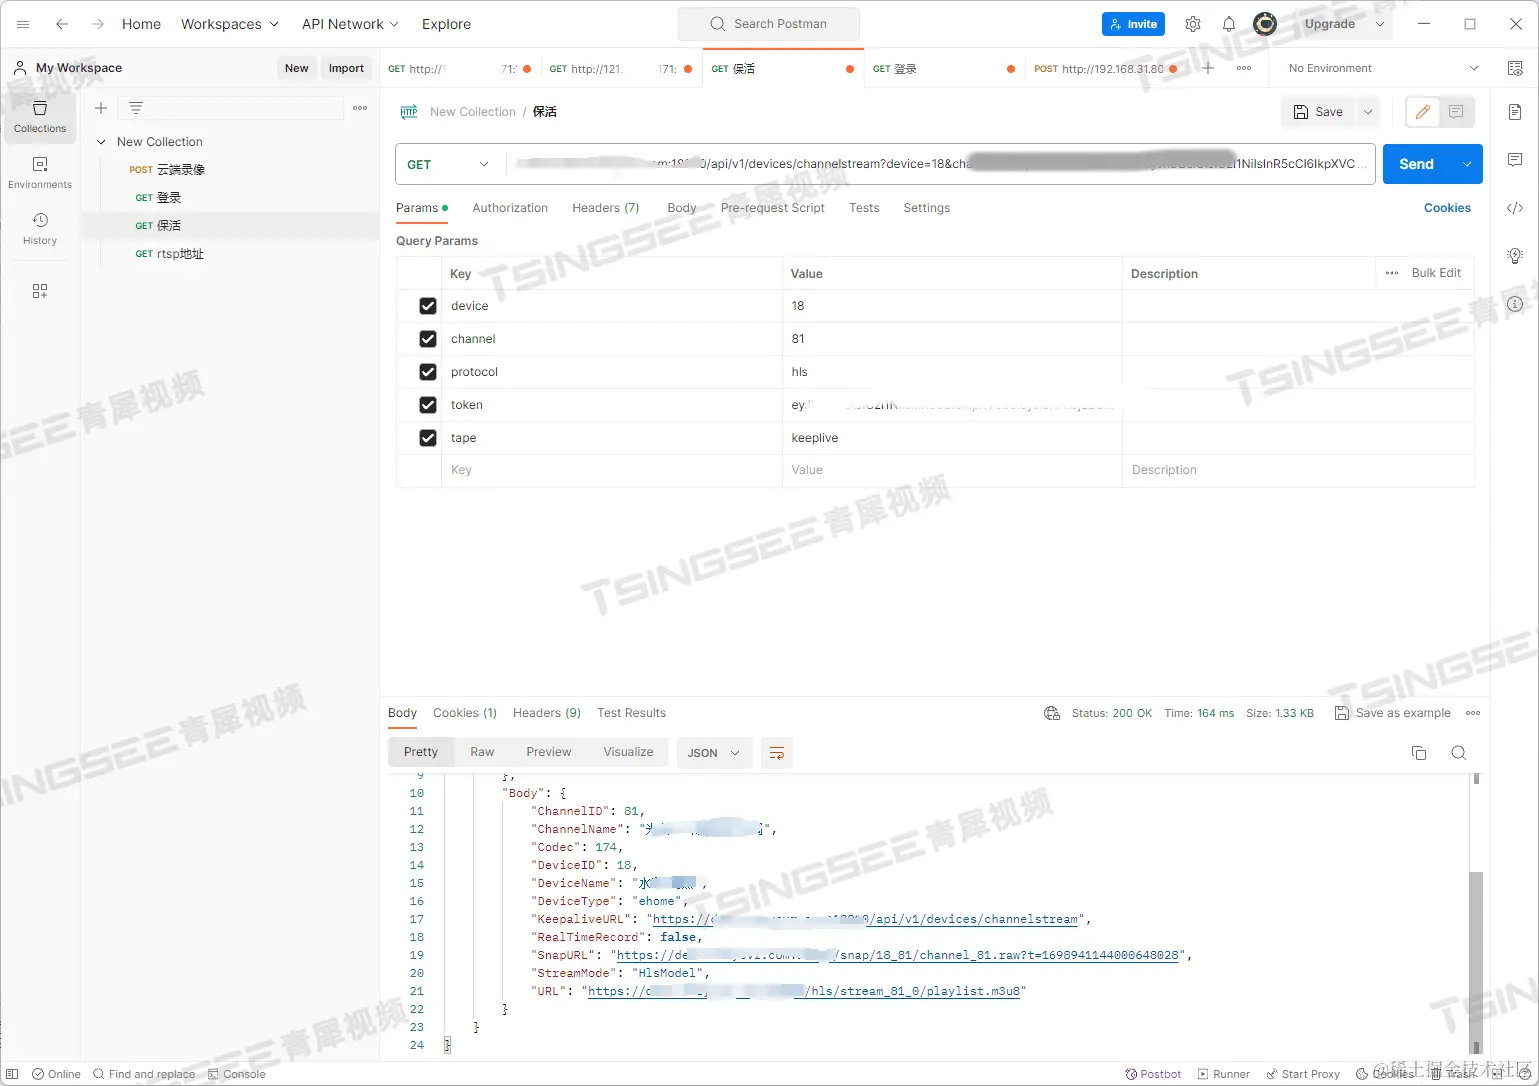Copy response body with copy icon
This screenshot has width=1539, height=1086.
click(x=1418, y=753)
